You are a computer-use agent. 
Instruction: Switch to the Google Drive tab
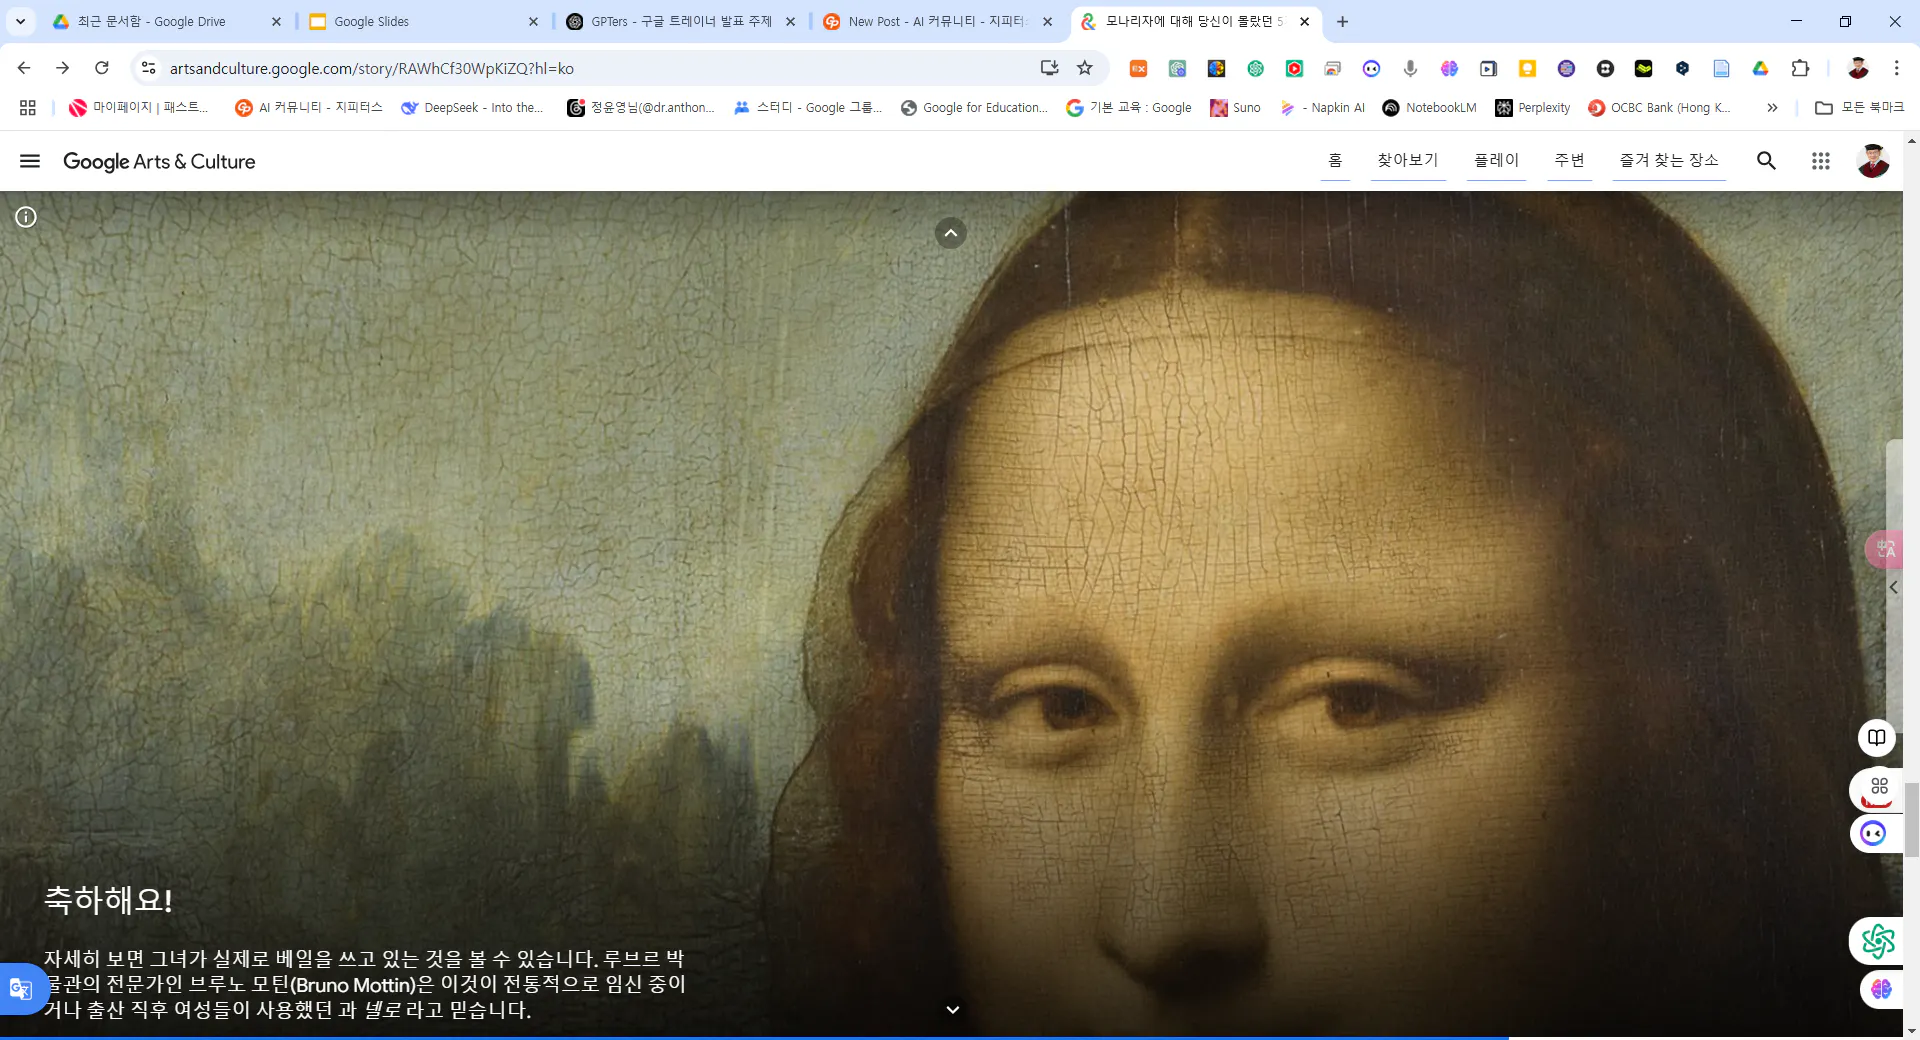[x=167, y=21]
